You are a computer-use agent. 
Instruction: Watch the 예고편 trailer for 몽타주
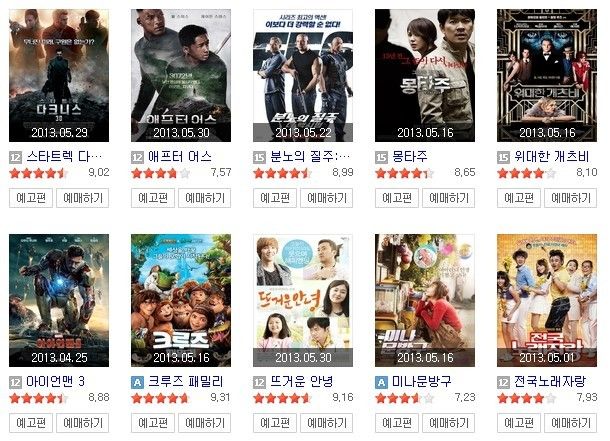[397, 198]
